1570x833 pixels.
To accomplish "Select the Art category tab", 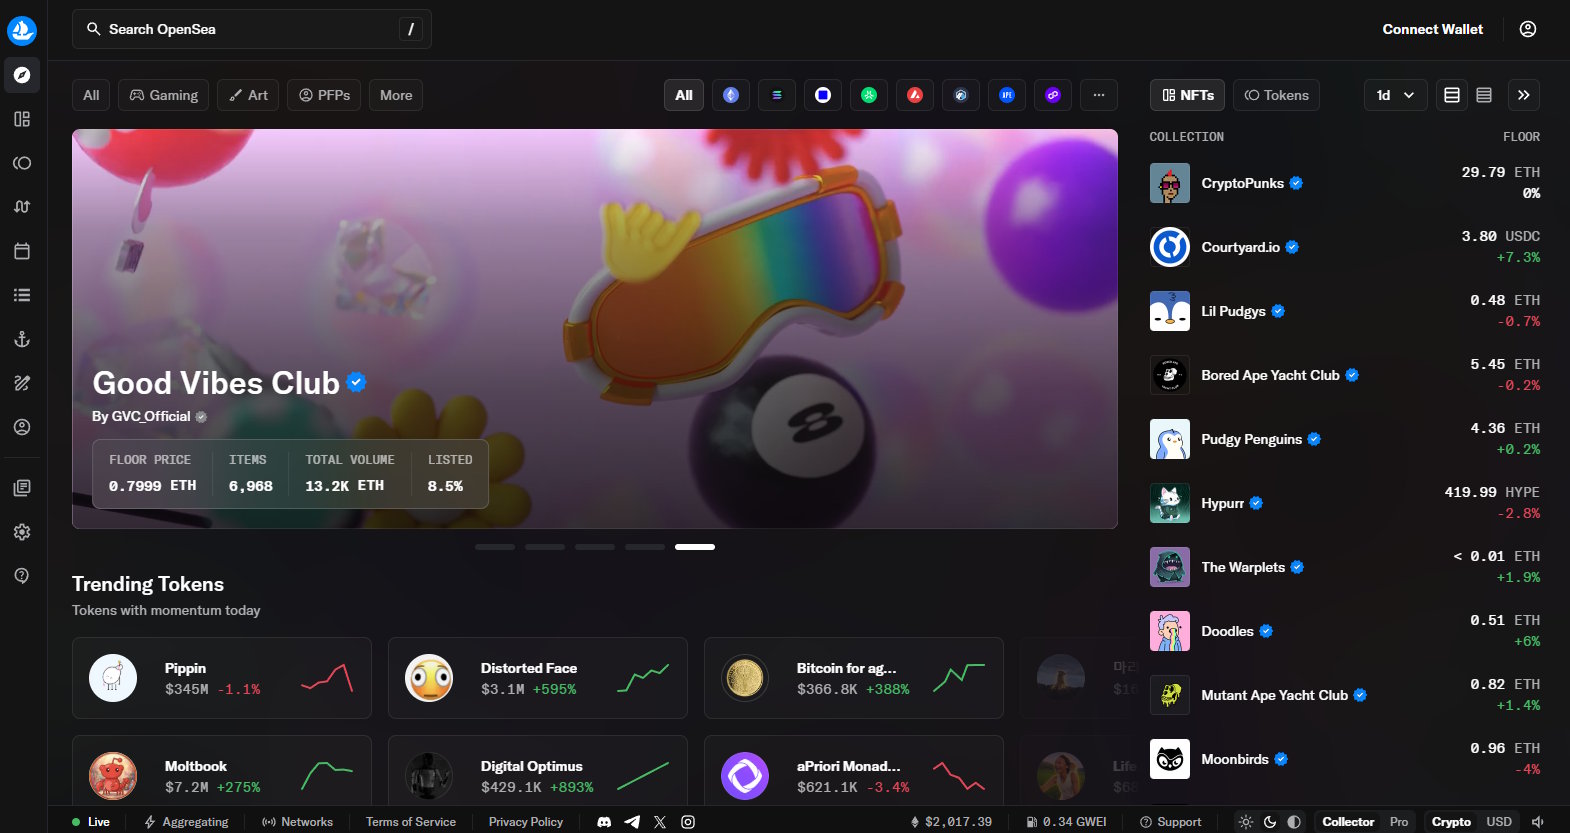I will click(x=248, y=95).
